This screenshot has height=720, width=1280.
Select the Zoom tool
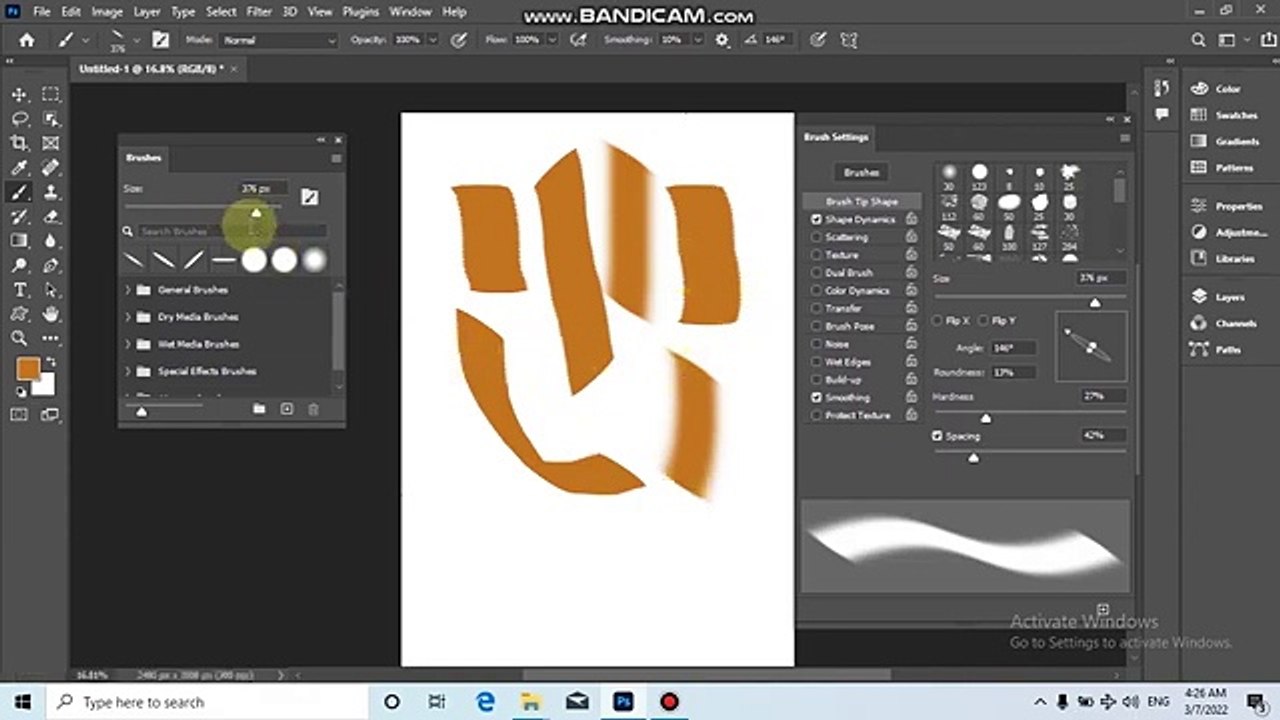19,339
